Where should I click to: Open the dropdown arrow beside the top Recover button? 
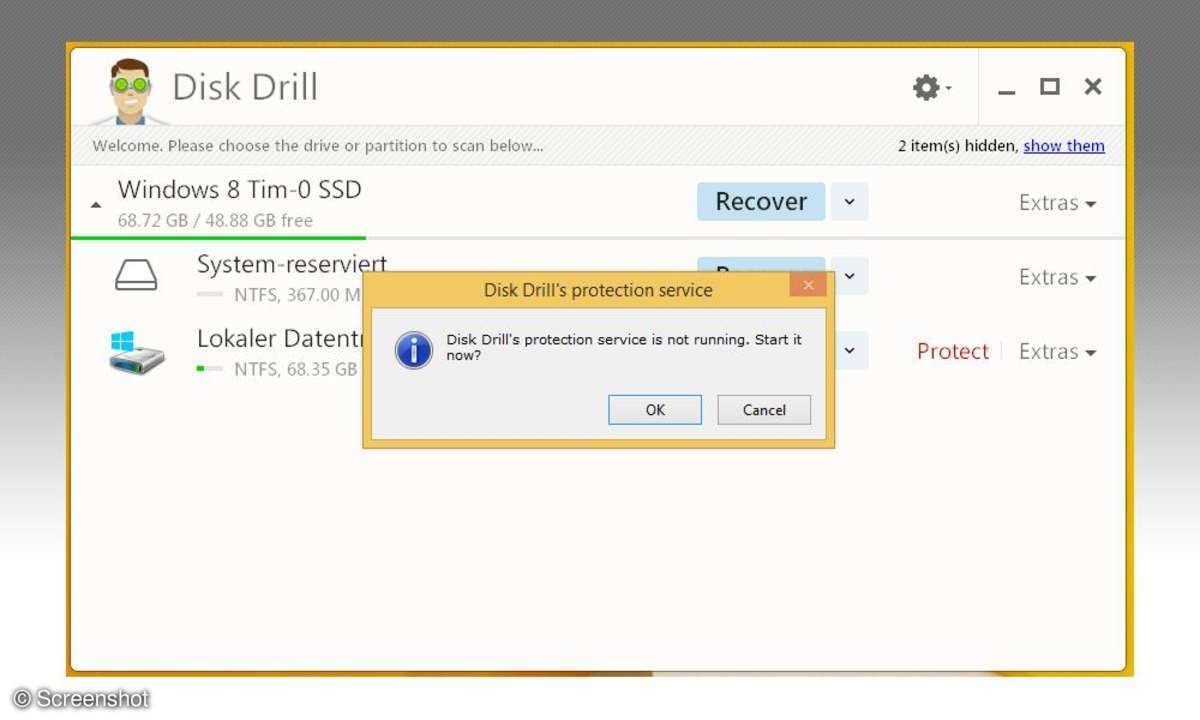849,202
